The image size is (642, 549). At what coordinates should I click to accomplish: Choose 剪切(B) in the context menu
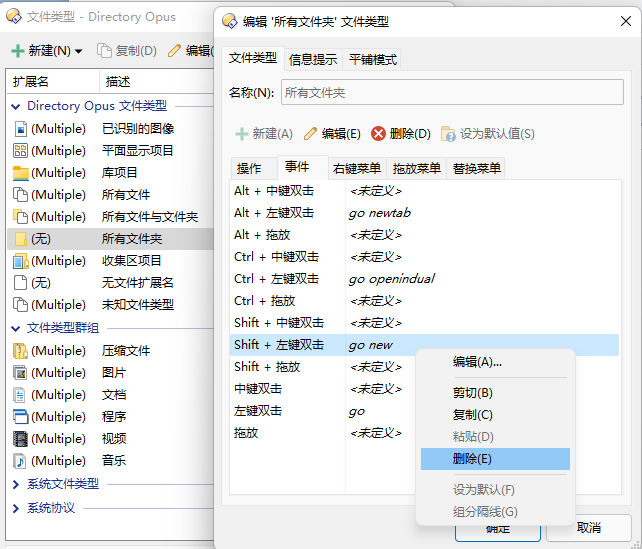495,393
